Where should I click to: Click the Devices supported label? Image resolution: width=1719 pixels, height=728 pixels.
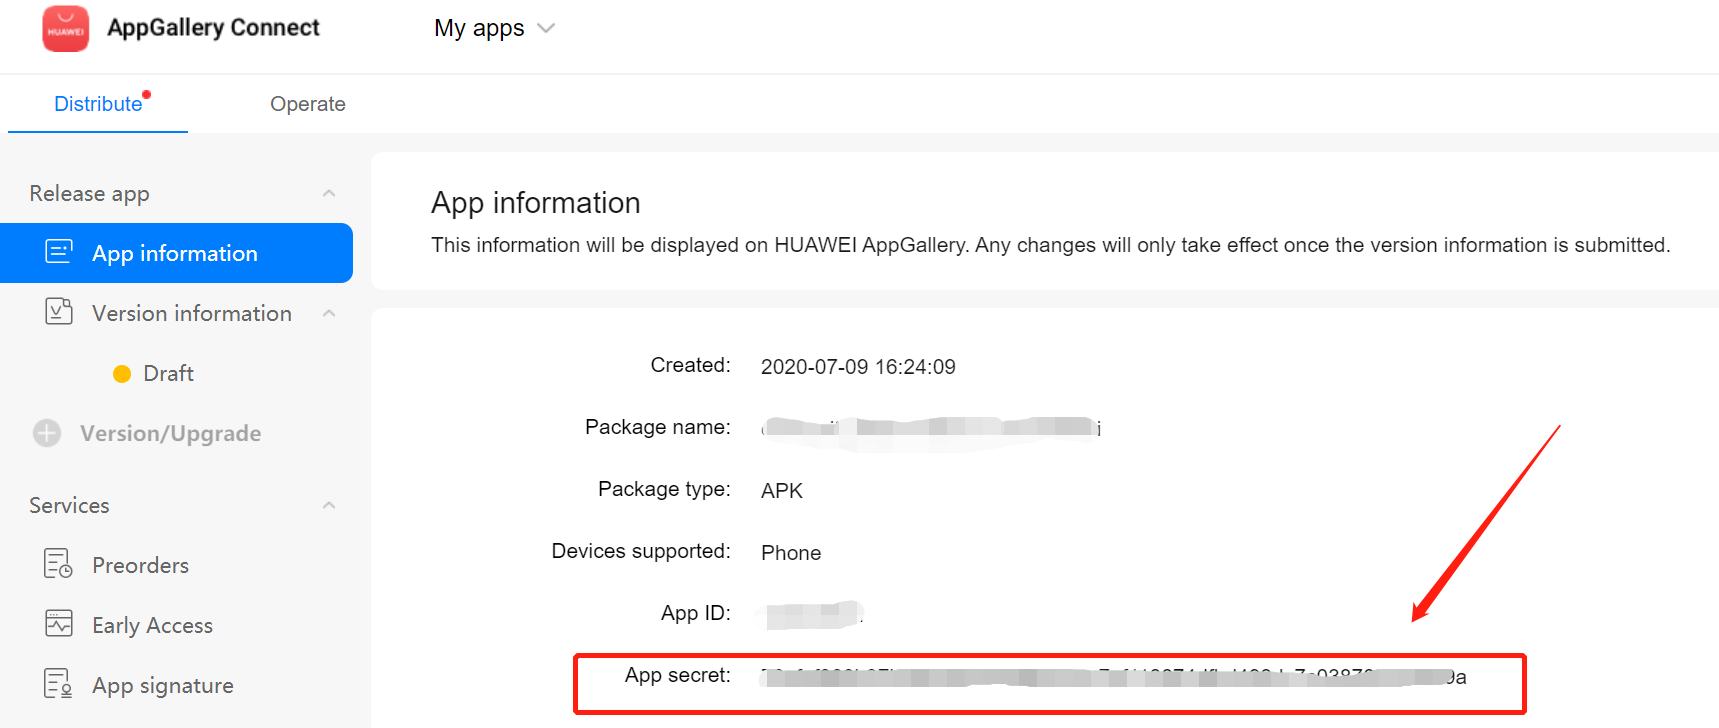(x=641, y=551)
